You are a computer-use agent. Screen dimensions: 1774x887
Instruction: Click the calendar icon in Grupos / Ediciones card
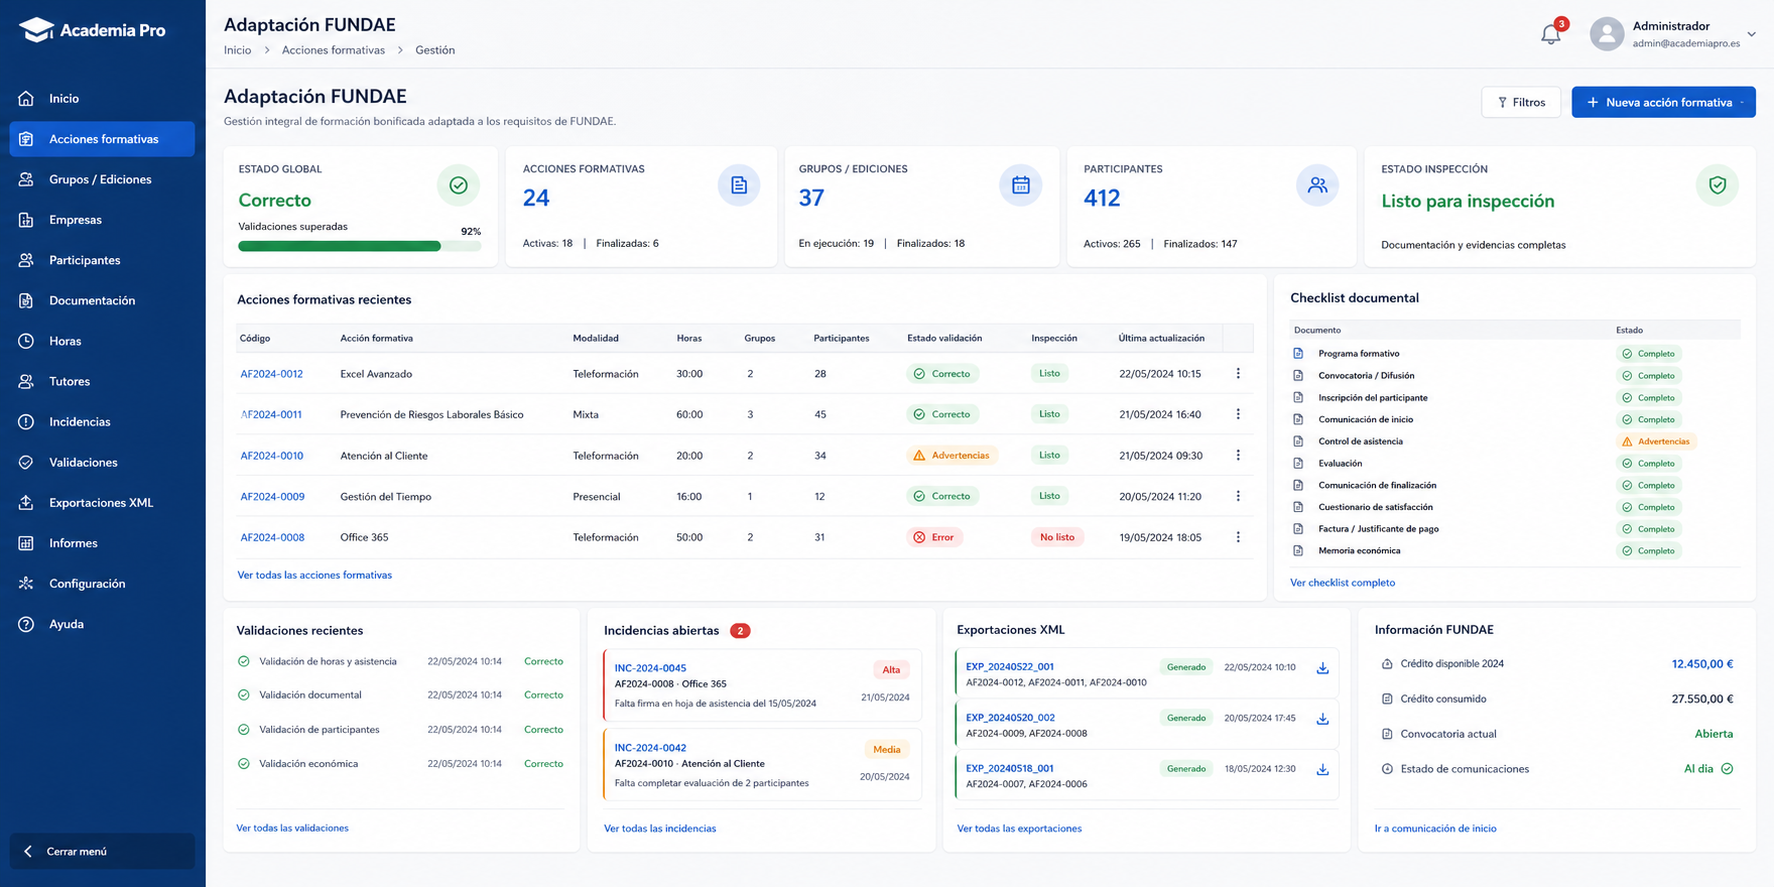tap(1020, 185)
